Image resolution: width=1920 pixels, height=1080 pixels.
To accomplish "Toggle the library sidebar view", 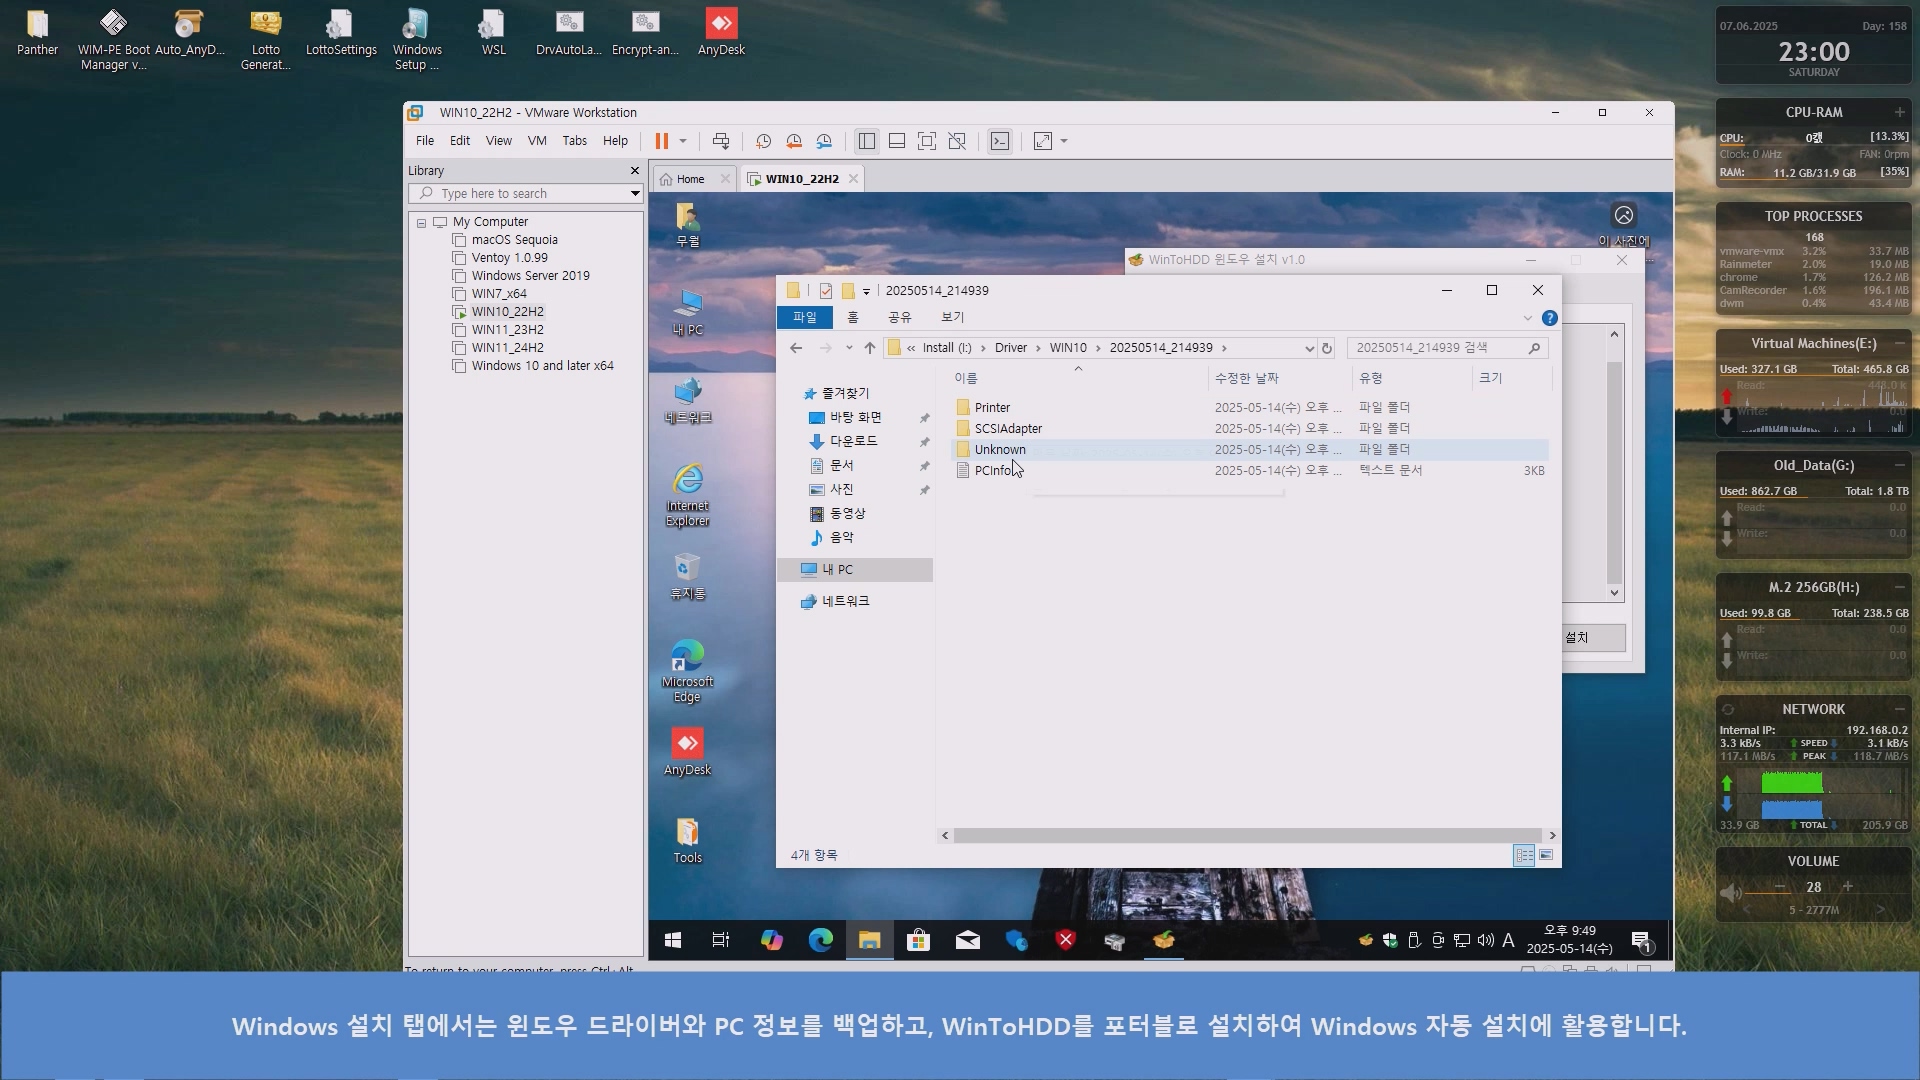I will (x=867, y=141).
